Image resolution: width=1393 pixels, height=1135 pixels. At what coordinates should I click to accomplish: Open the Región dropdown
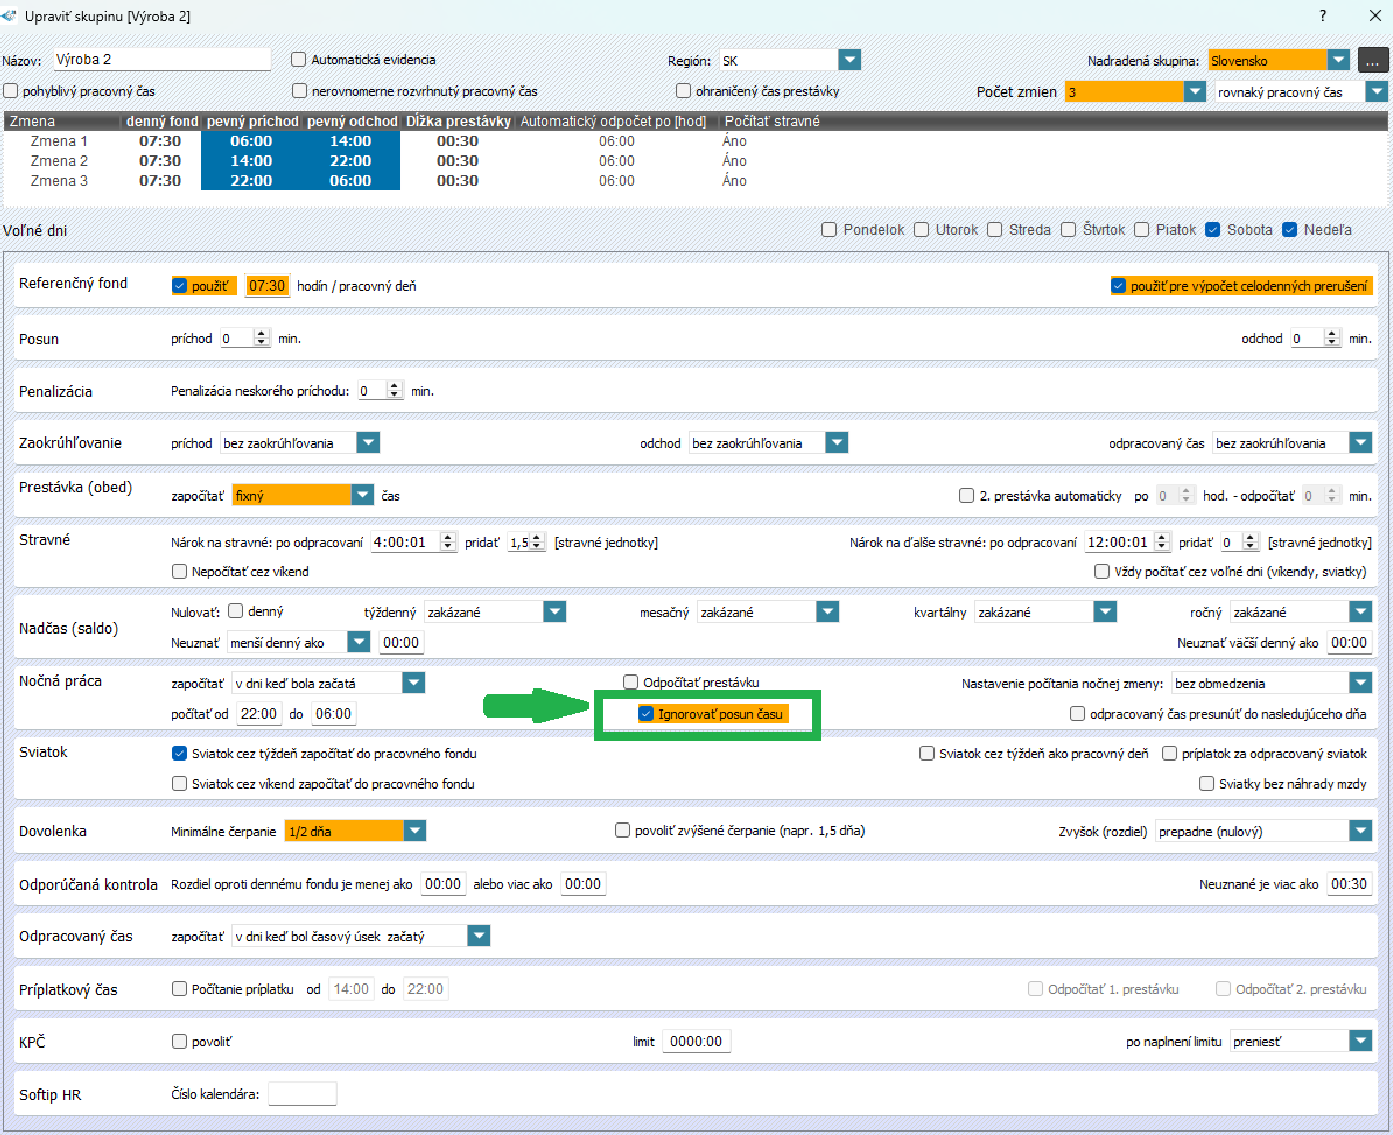[x=849, y=61]
